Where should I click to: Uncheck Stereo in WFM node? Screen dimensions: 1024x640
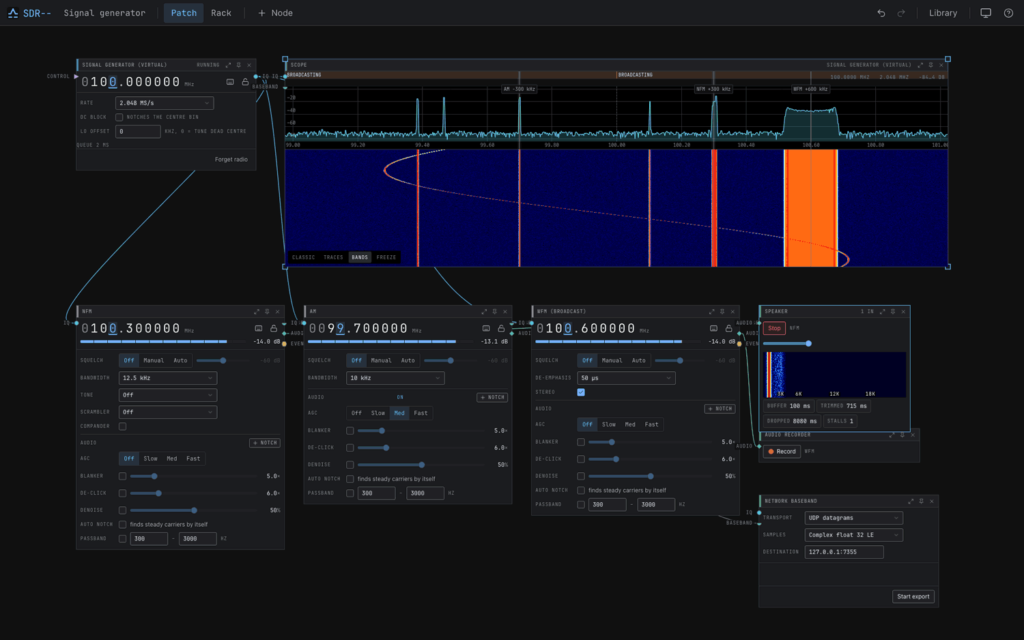(581, 392)
